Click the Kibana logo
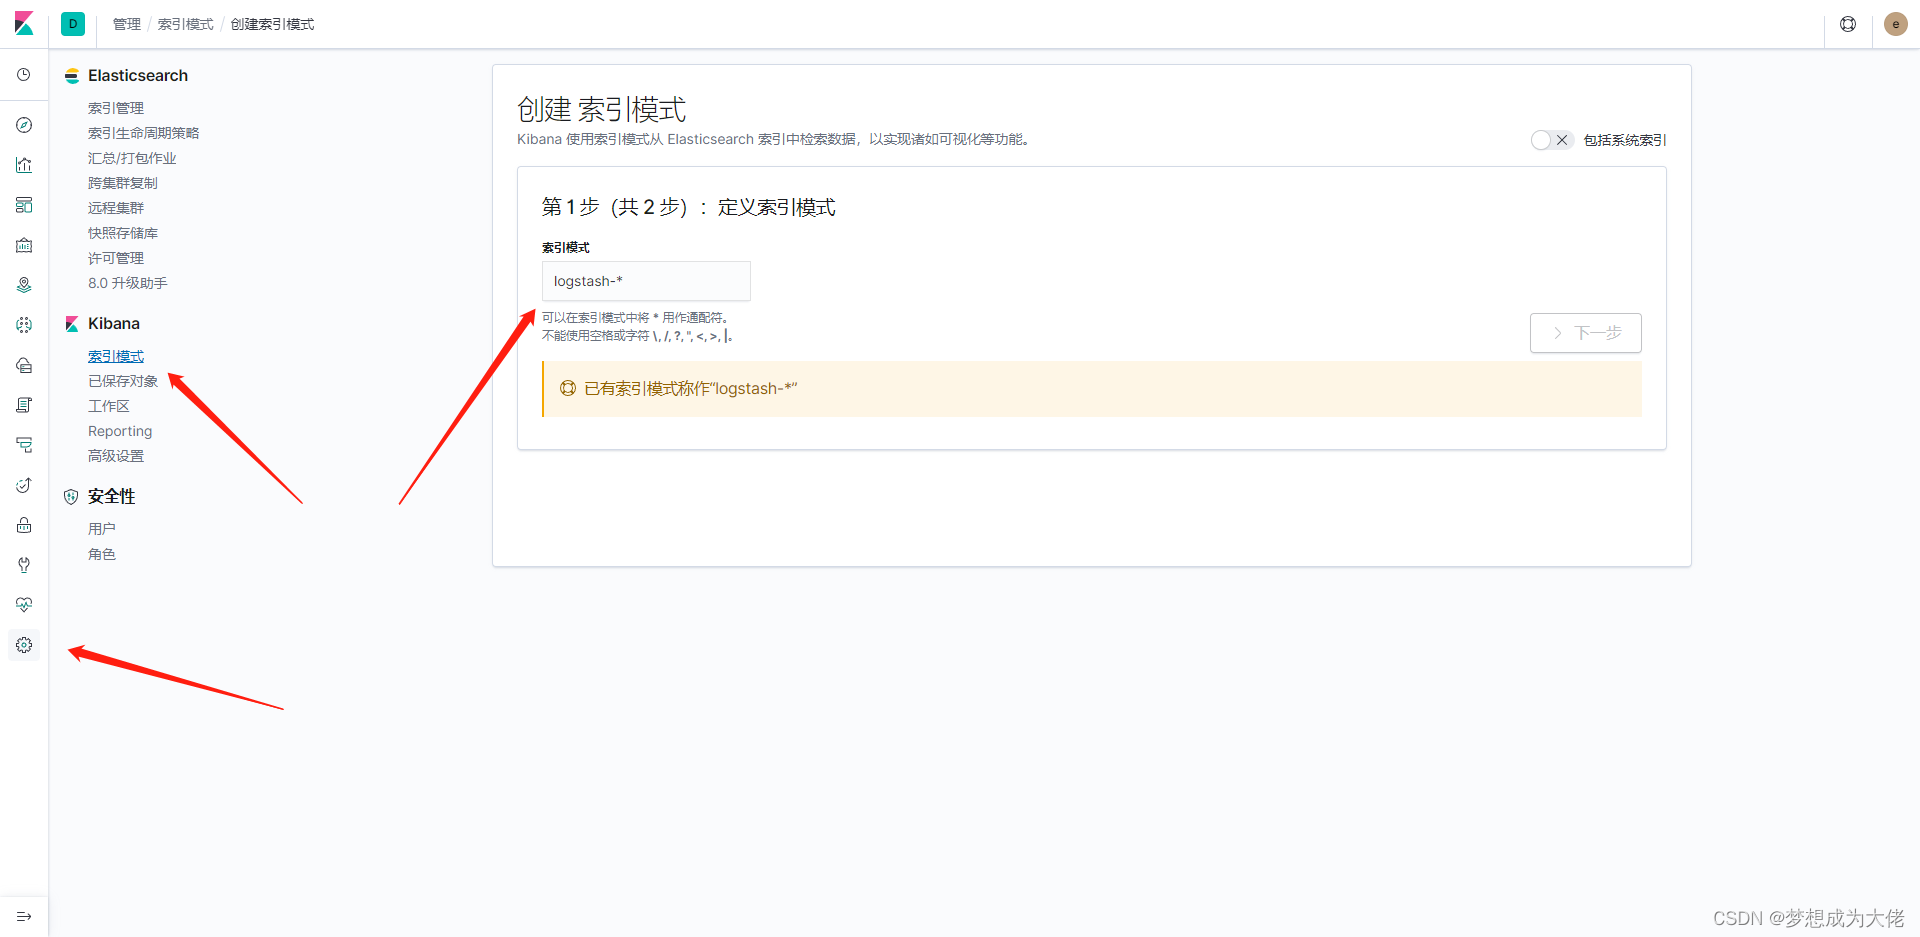Screen dimensions: 1920x937 [x=23, y=23]
